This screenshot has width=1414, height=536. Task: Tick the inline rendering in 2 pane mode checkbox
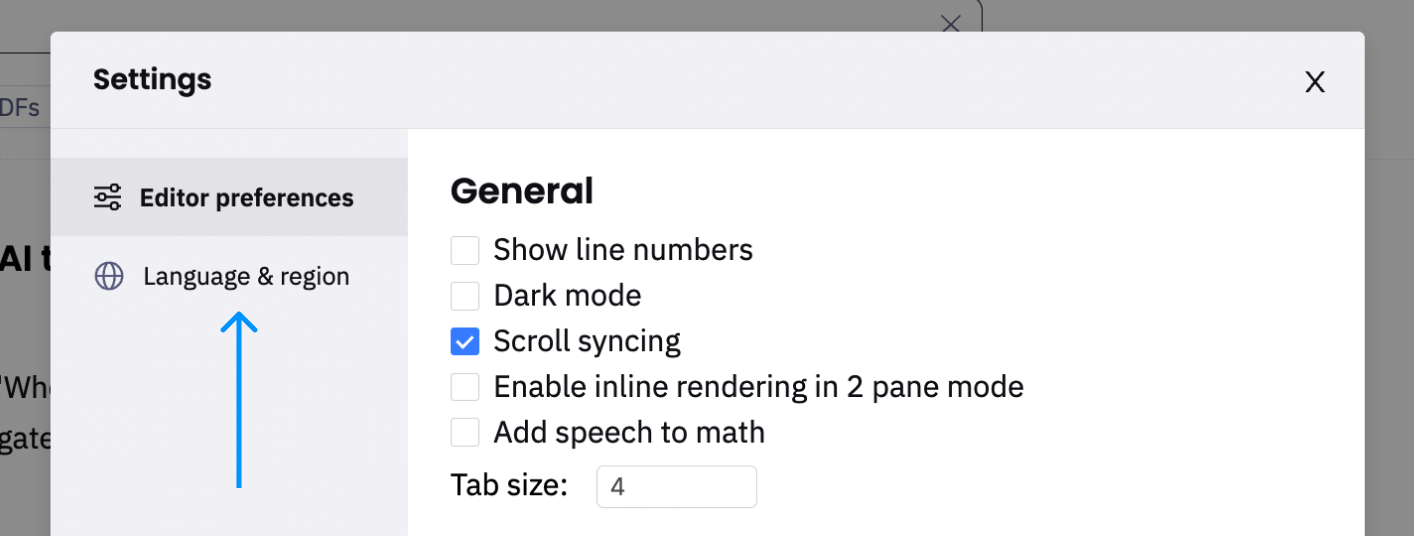pos(465,386)
